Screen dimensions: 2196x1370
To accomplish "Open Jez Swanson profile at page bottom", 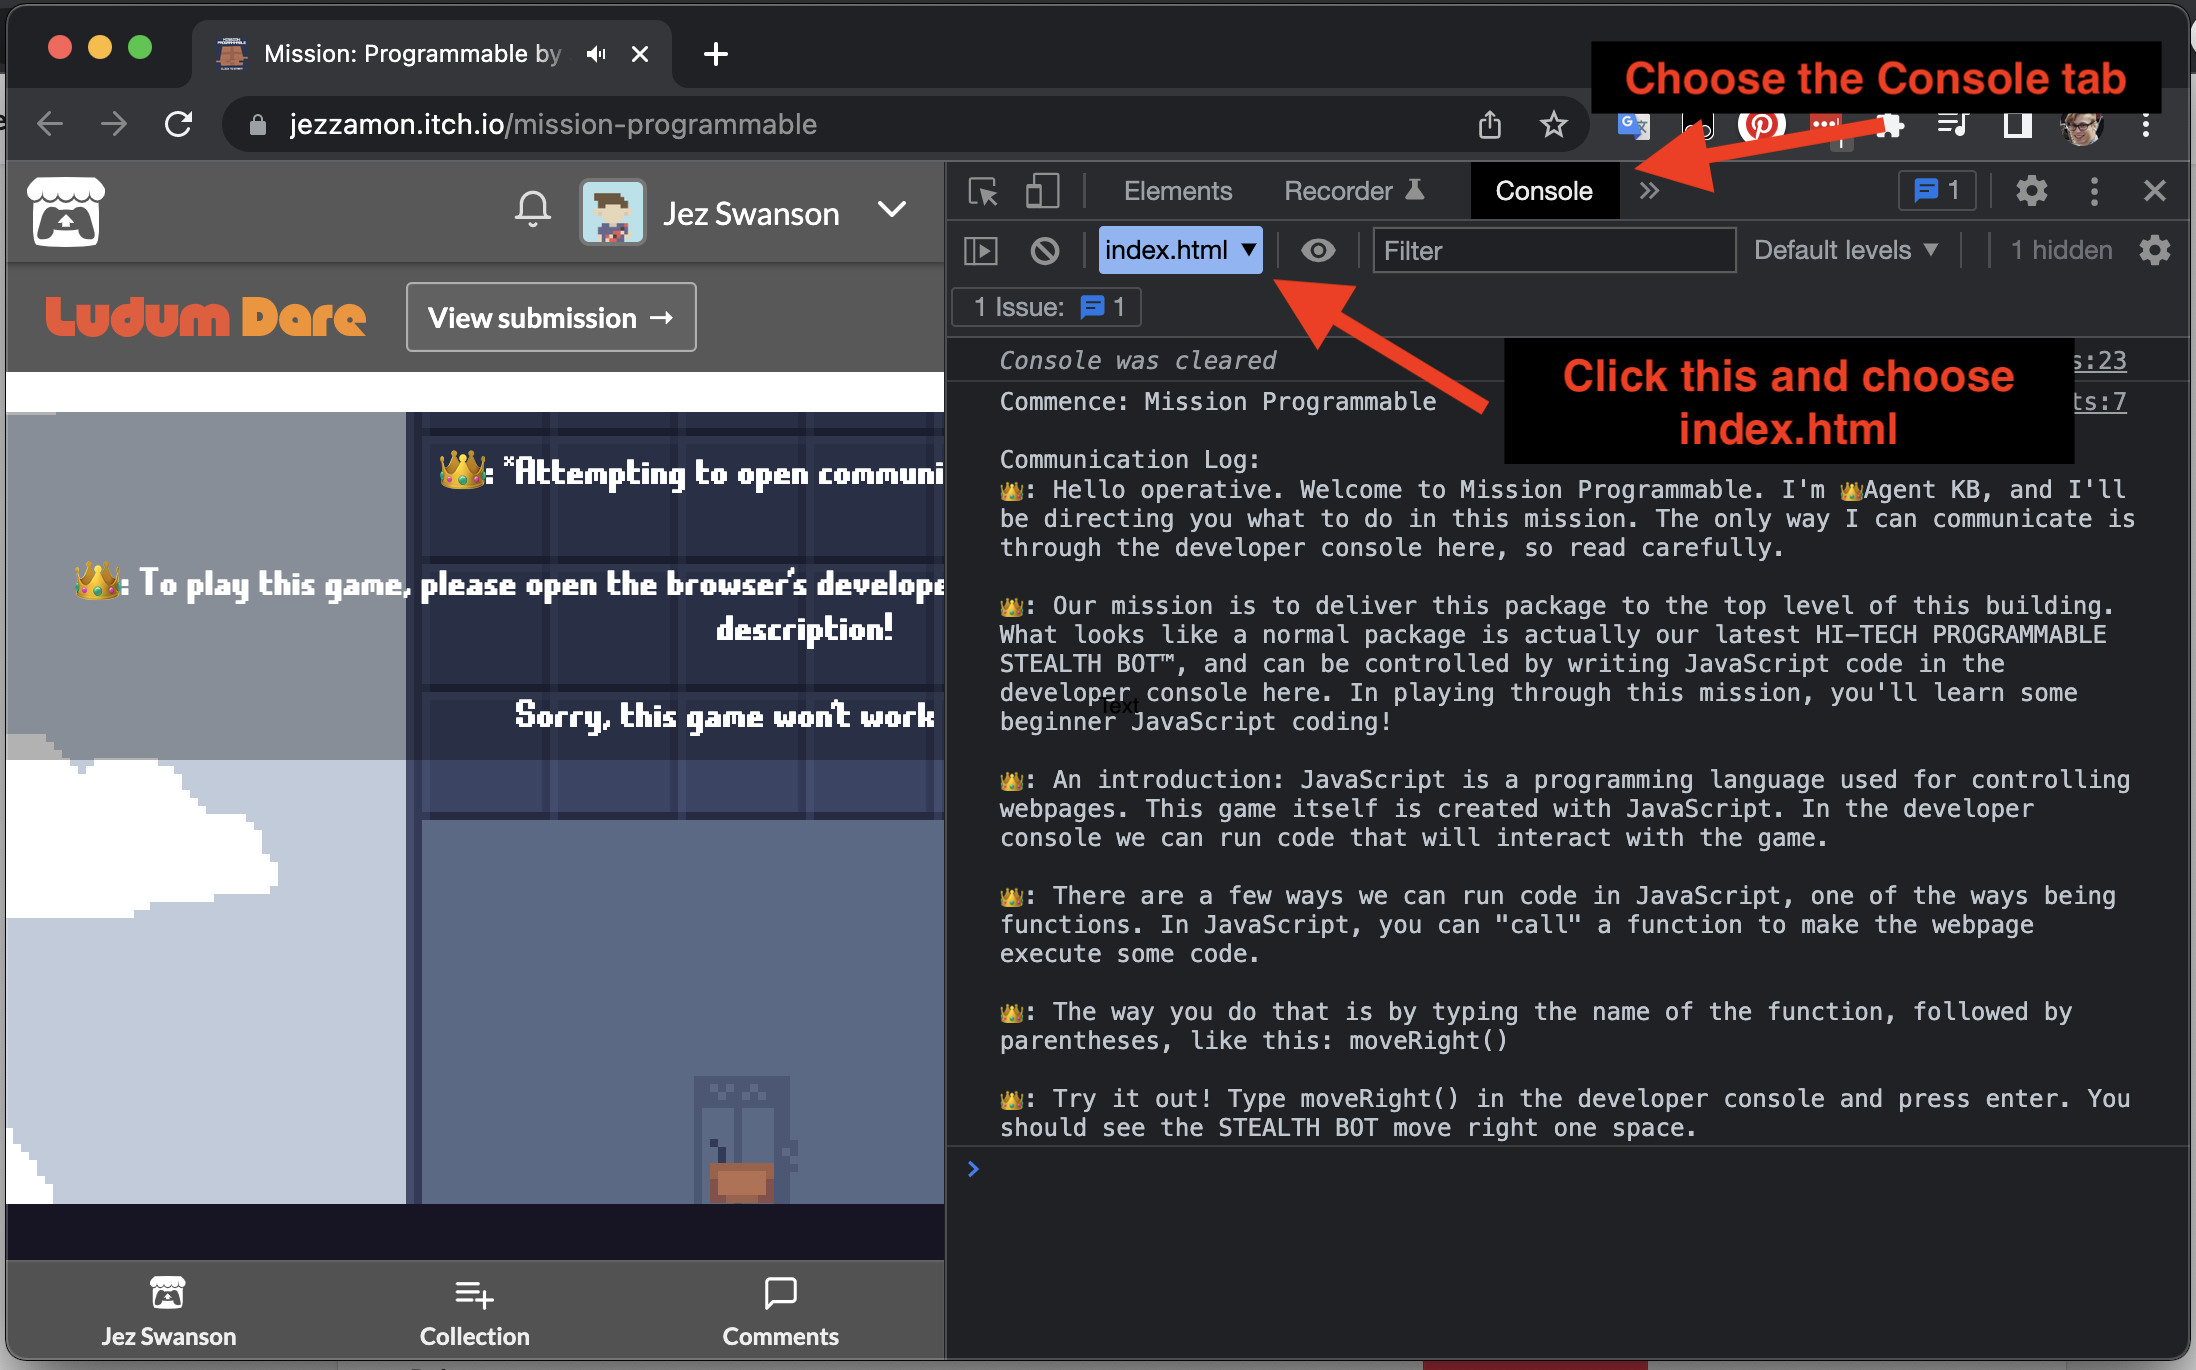I will pyautogui.click(x=168, y=1311).
